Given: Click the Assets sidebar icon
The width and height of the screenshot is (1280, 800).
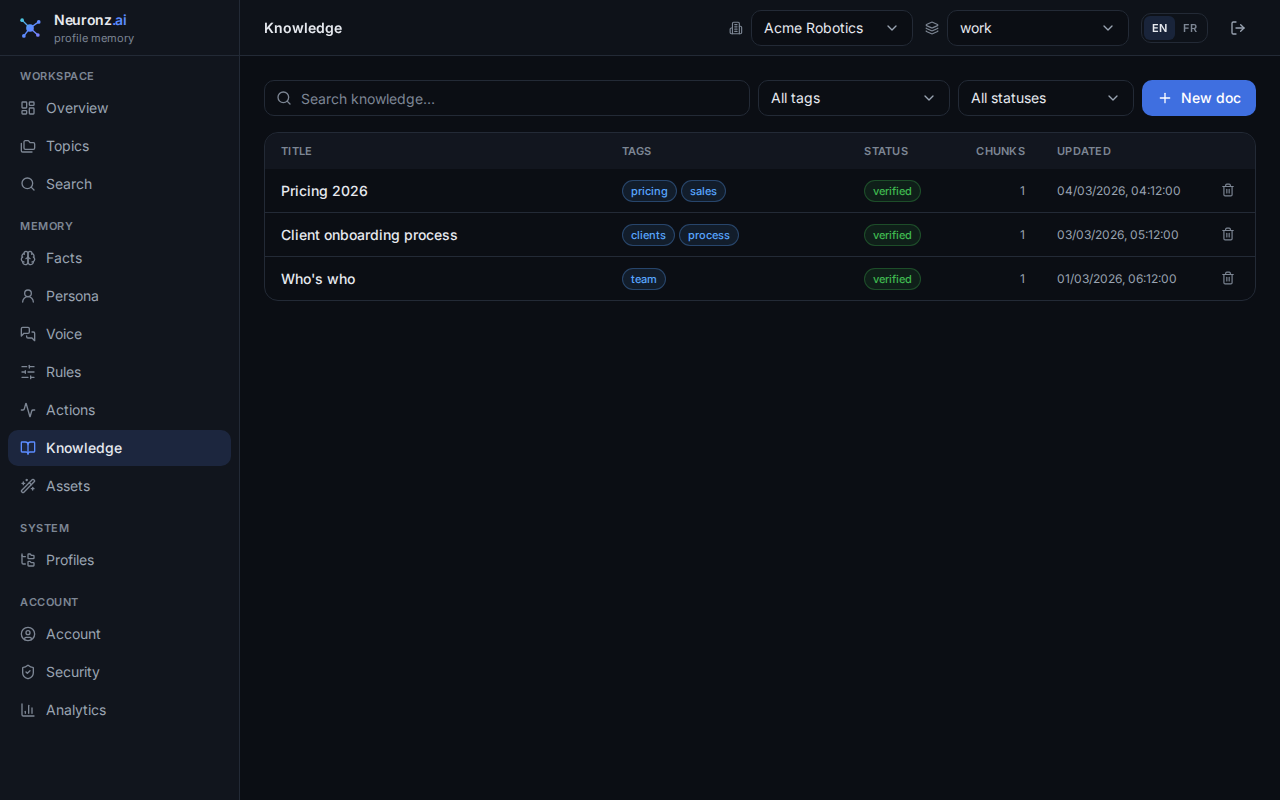Looking at the screenshot, I should (28, 486).
